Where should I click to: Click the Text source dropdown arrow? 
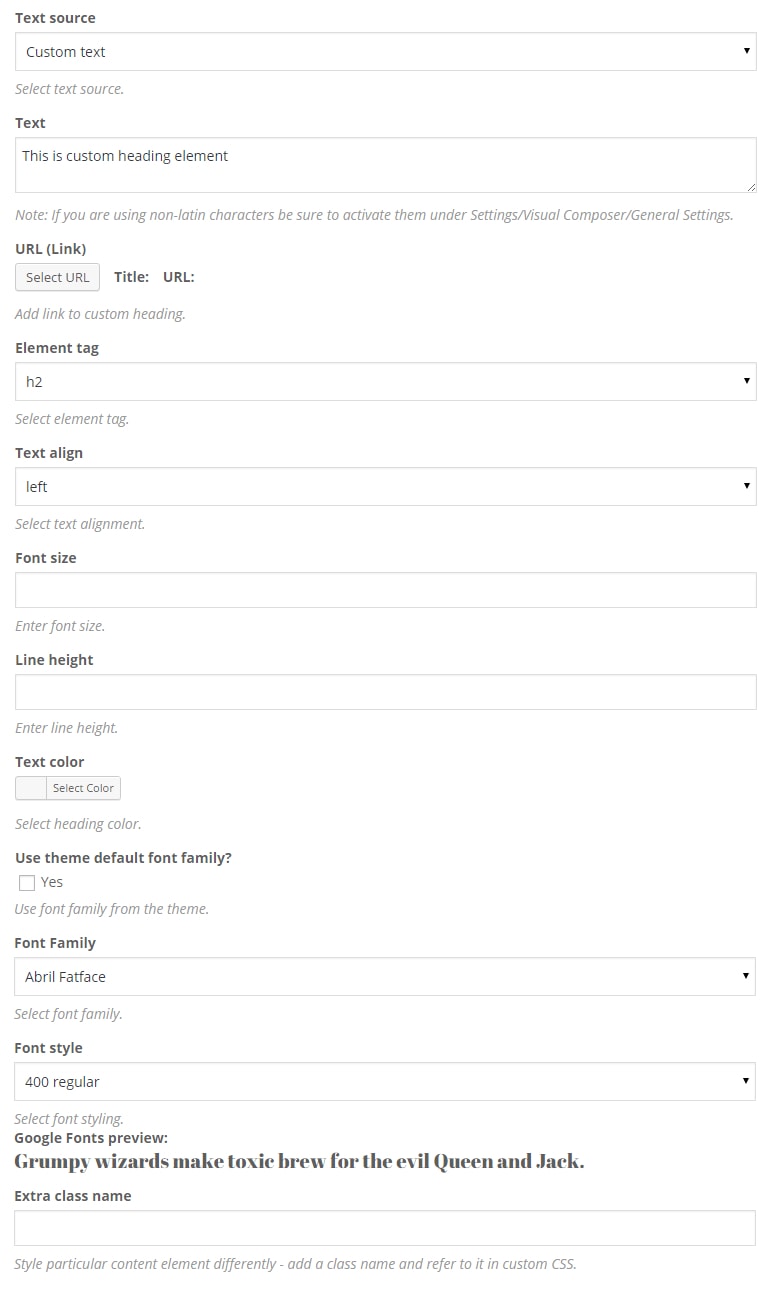(746, 52)
